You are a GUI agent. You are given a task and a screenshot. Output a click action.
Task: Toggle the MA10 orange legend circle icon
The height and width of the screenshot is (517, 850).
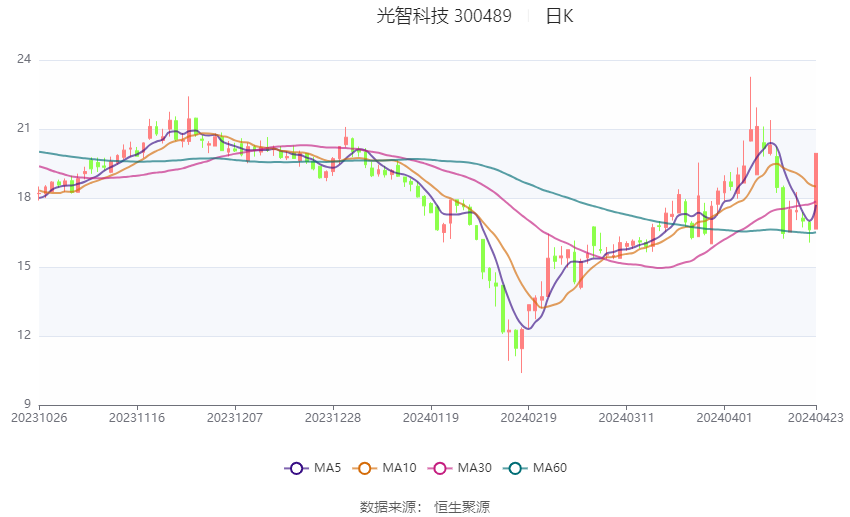[364, 468]
